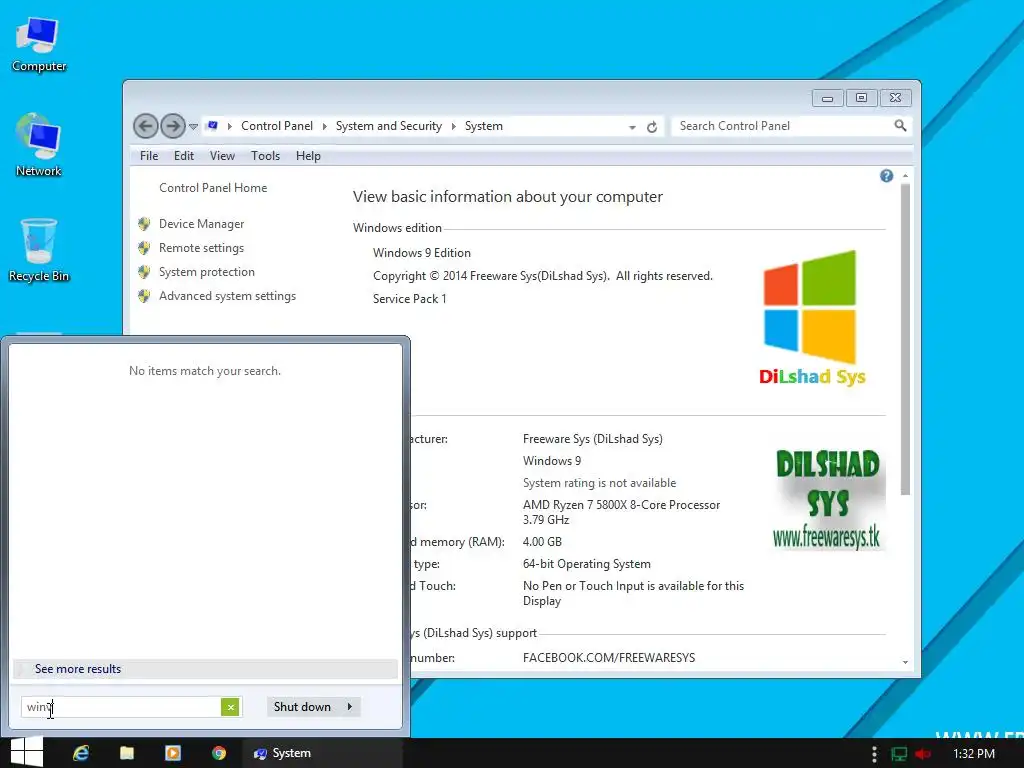Image resolution: width=1024 pixels, height=768 pixels.
Task: Click 'Windows 9 Edition' text
Action: point(422,253)
